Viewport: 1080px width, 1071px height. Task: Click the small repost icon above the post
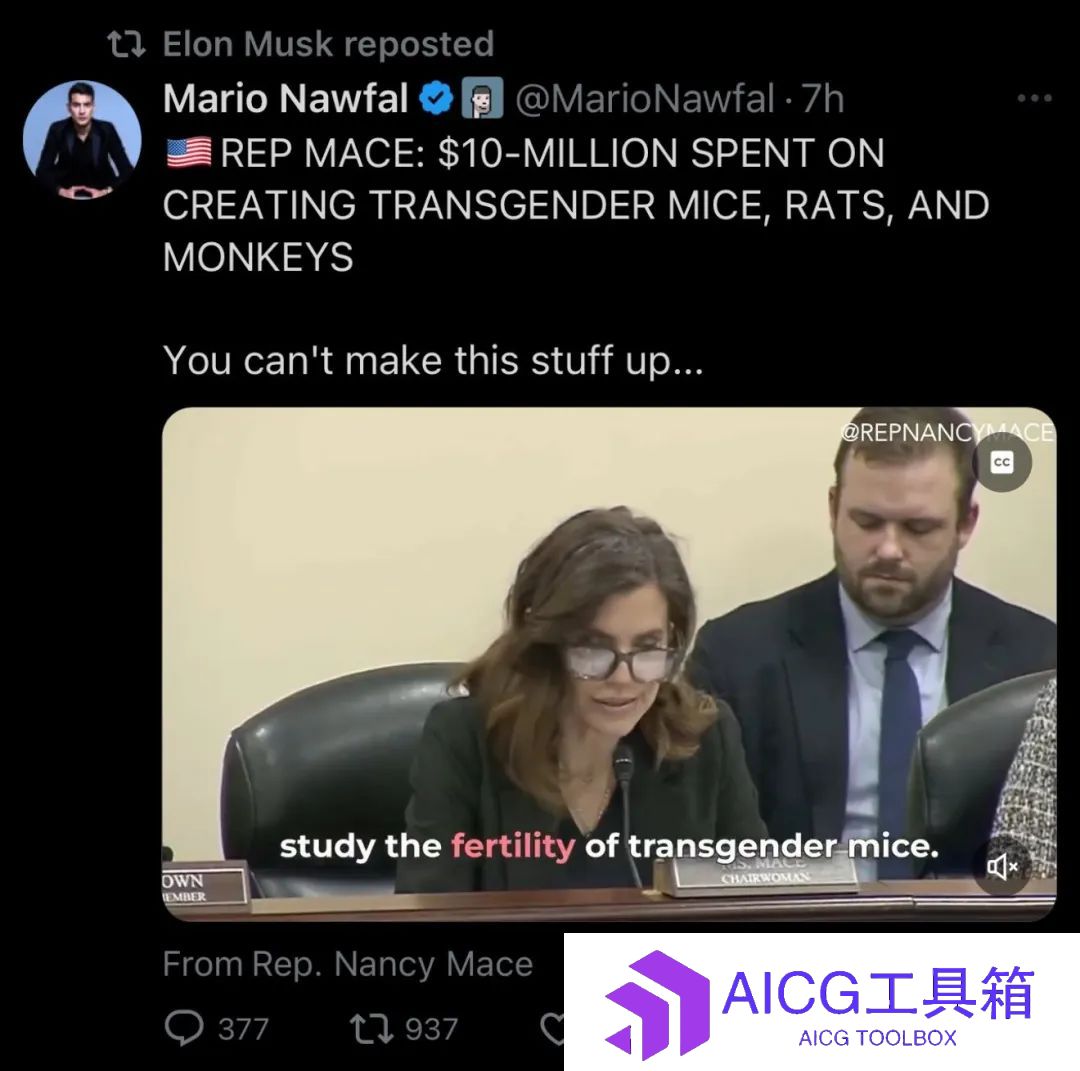pos(127,44)
